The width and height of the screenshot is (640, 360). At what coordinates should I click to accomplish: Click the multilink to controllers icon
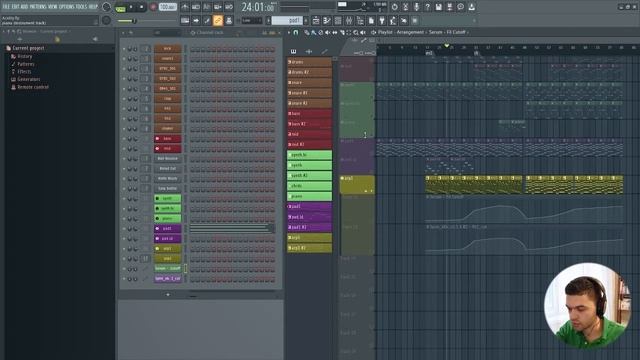coord(229,20)
